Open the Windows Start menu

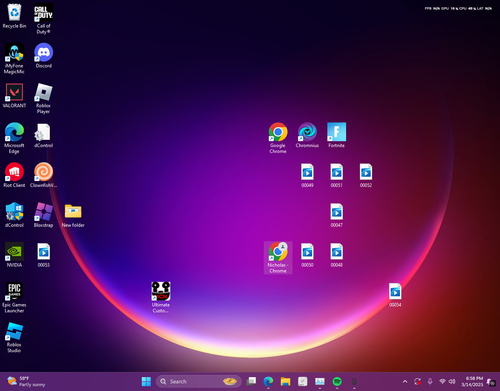tap(146, 381)
